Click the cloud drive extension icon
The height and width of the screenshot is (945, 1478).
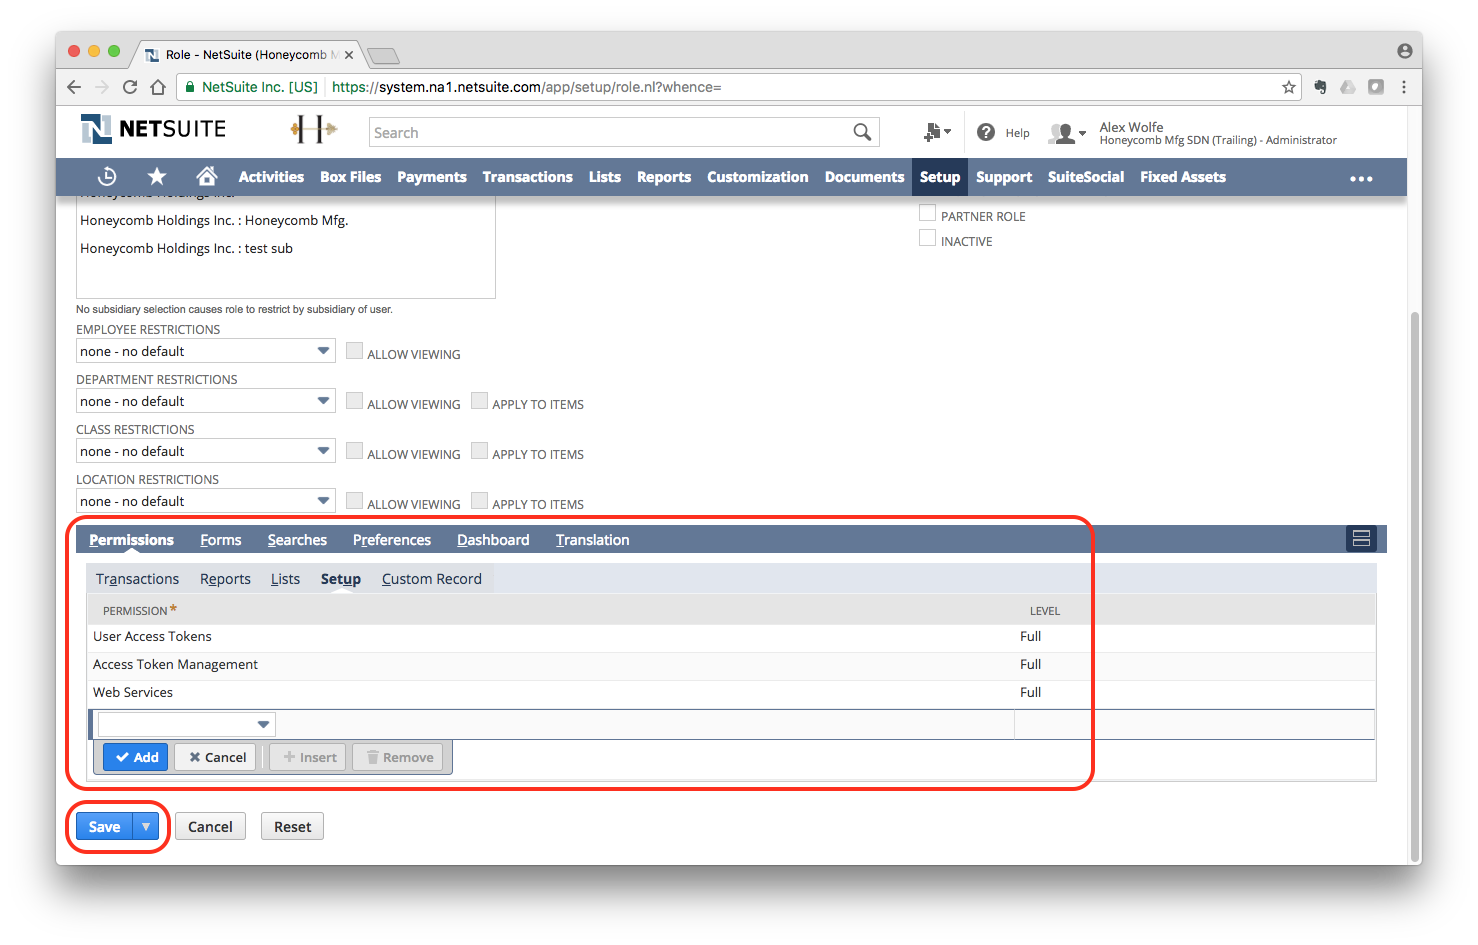1348,87
